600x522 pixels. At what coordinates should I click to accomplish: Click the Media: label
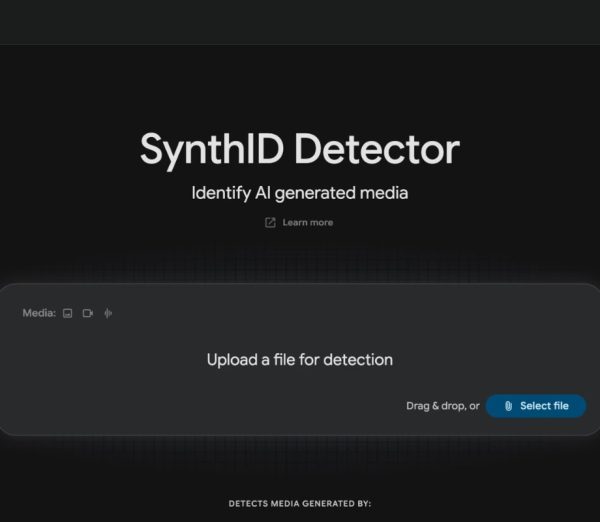(x=39, y=313)
